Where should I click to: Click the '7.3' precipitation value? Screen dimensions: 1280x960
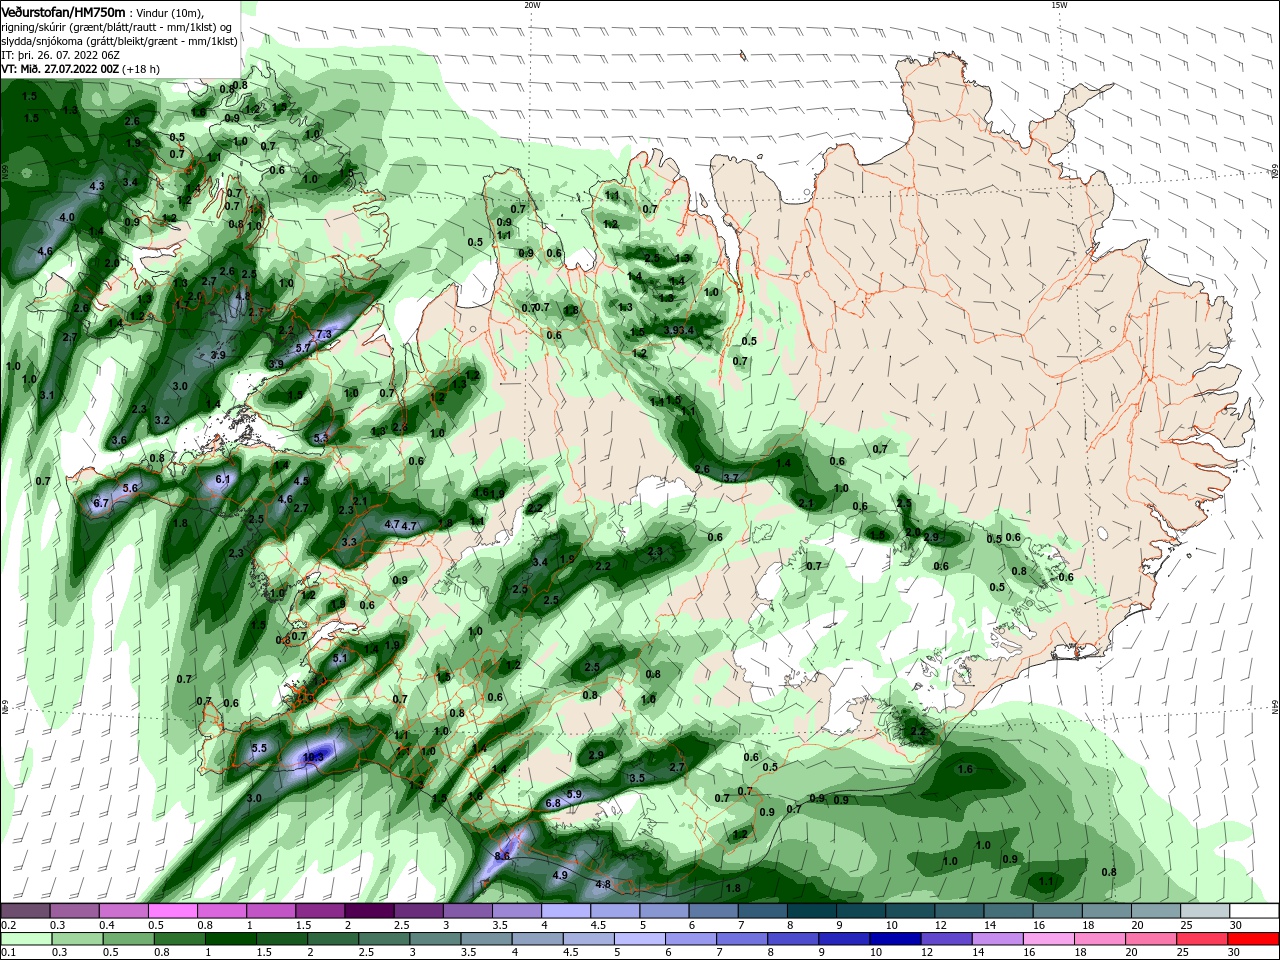pos(323,334)
